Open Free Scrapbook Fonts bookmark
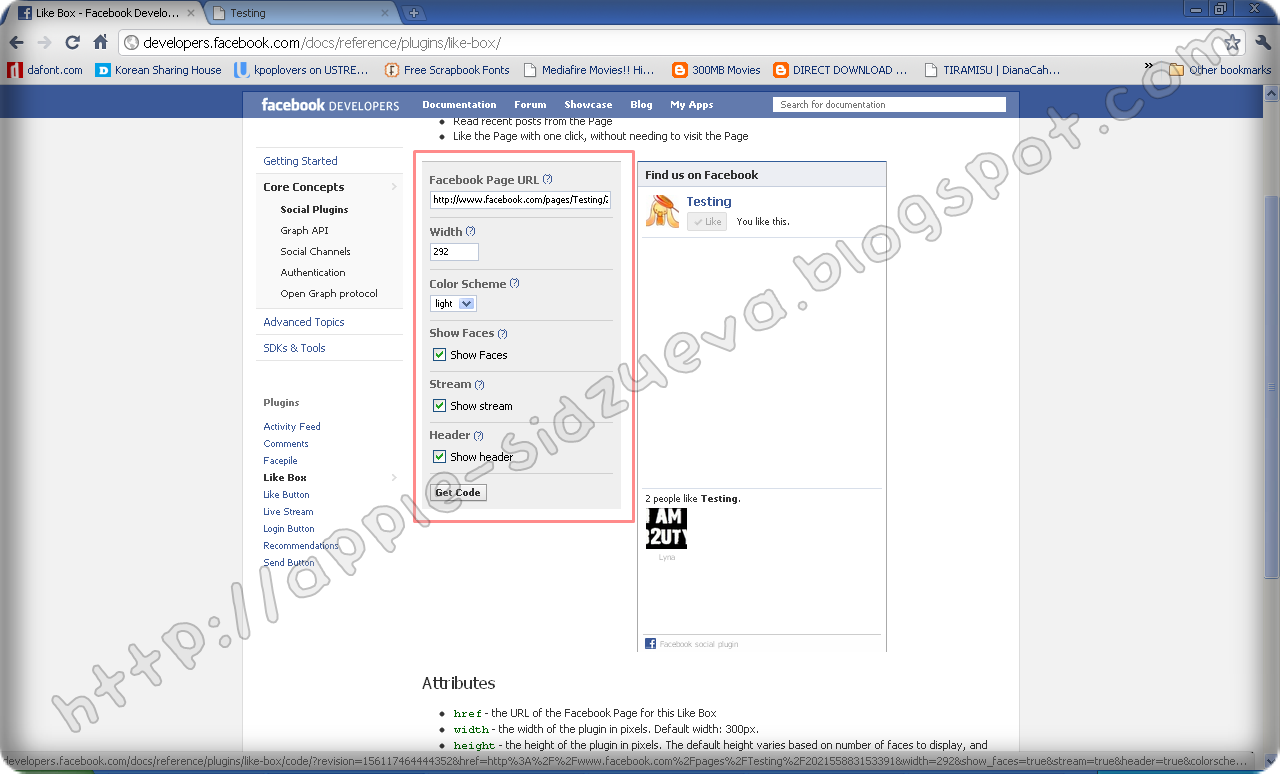Screen dimensions: 1280x774 coord(448,70)
